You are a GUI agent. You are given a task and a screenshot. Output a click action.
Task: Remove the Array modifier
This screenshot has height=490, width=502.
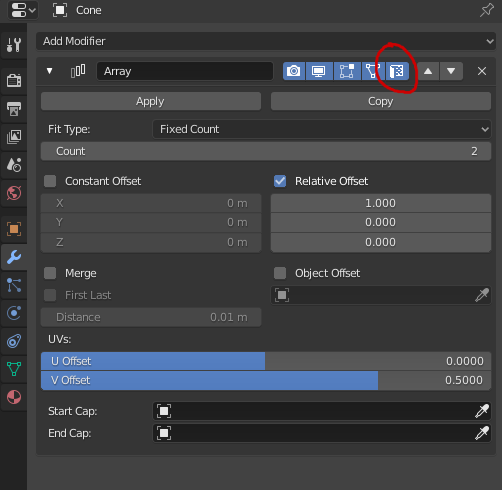[482, 71]
